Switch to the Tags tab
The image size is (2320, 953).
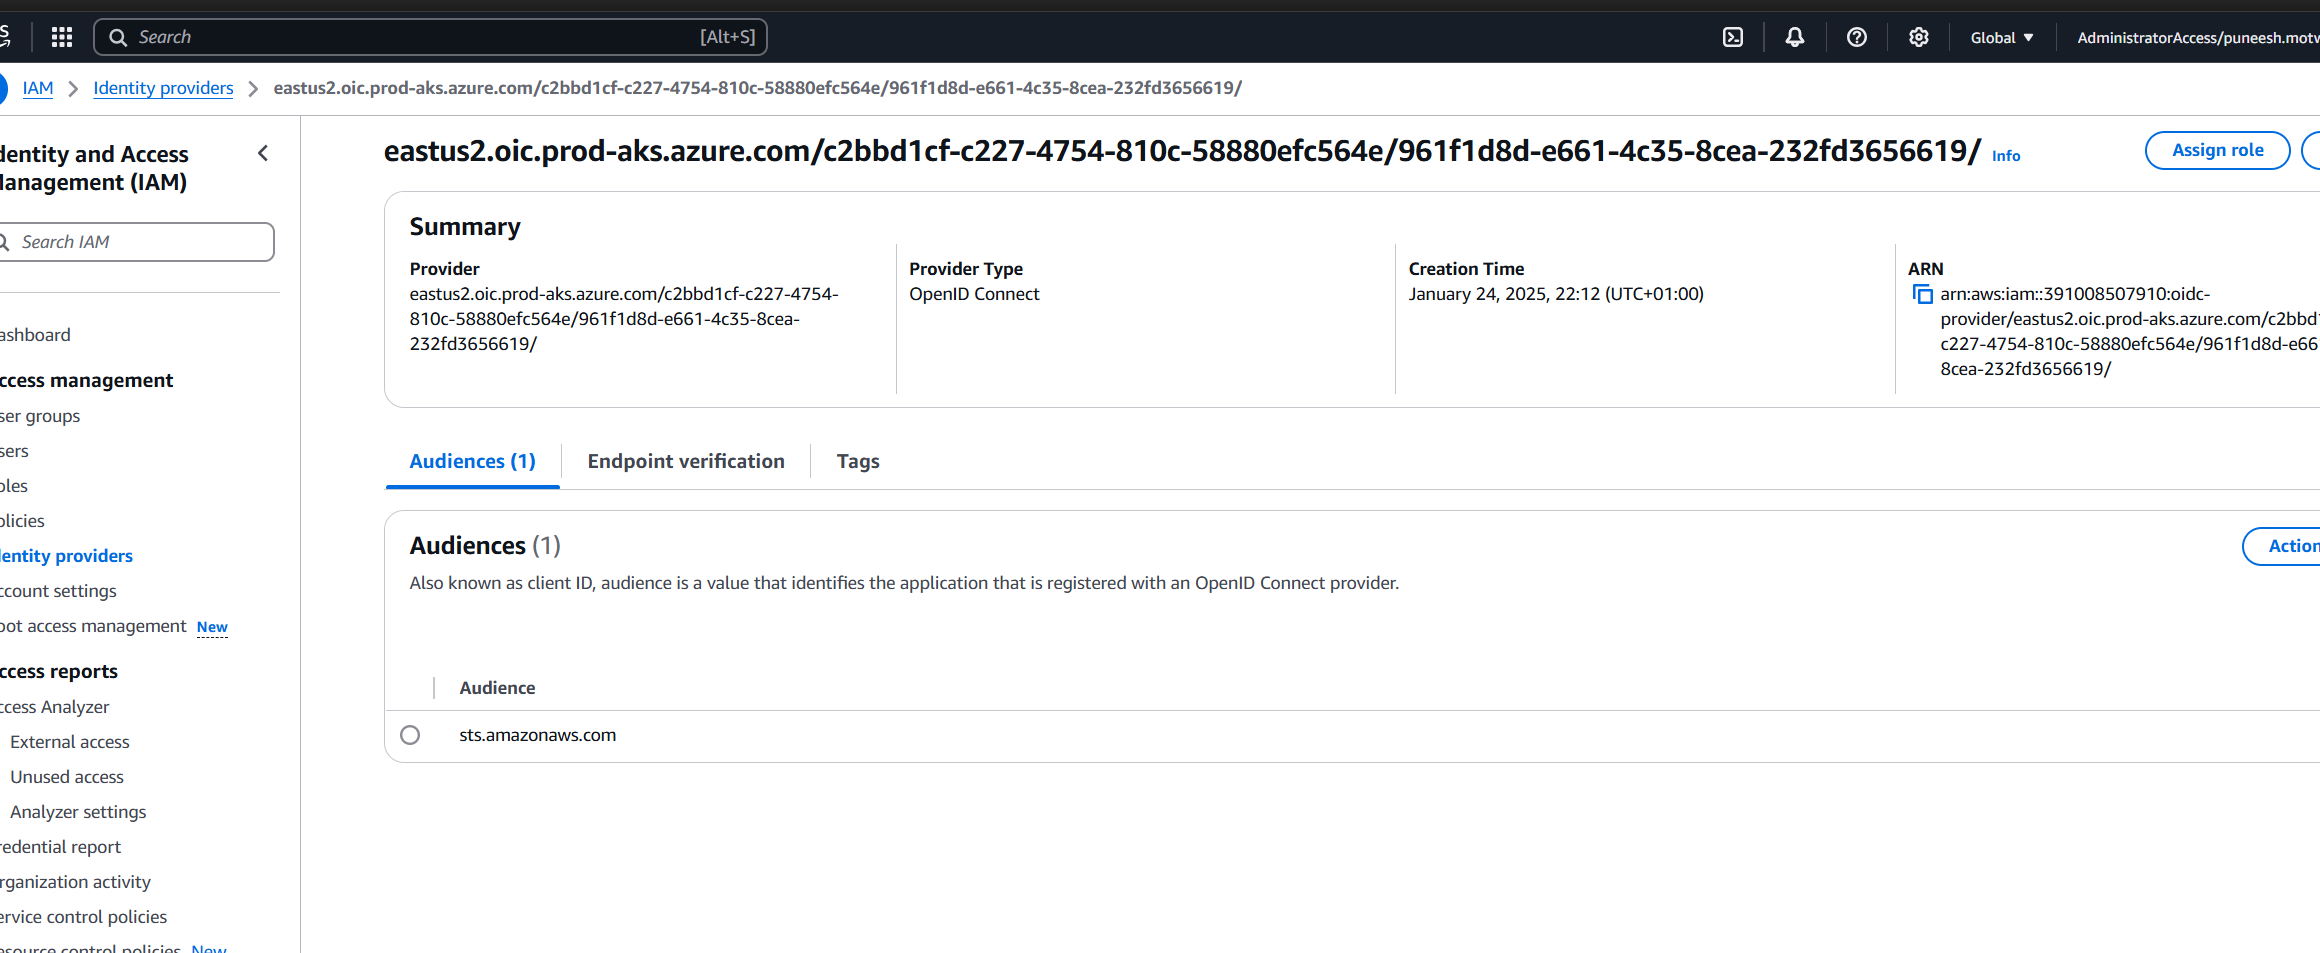[858, 461]
